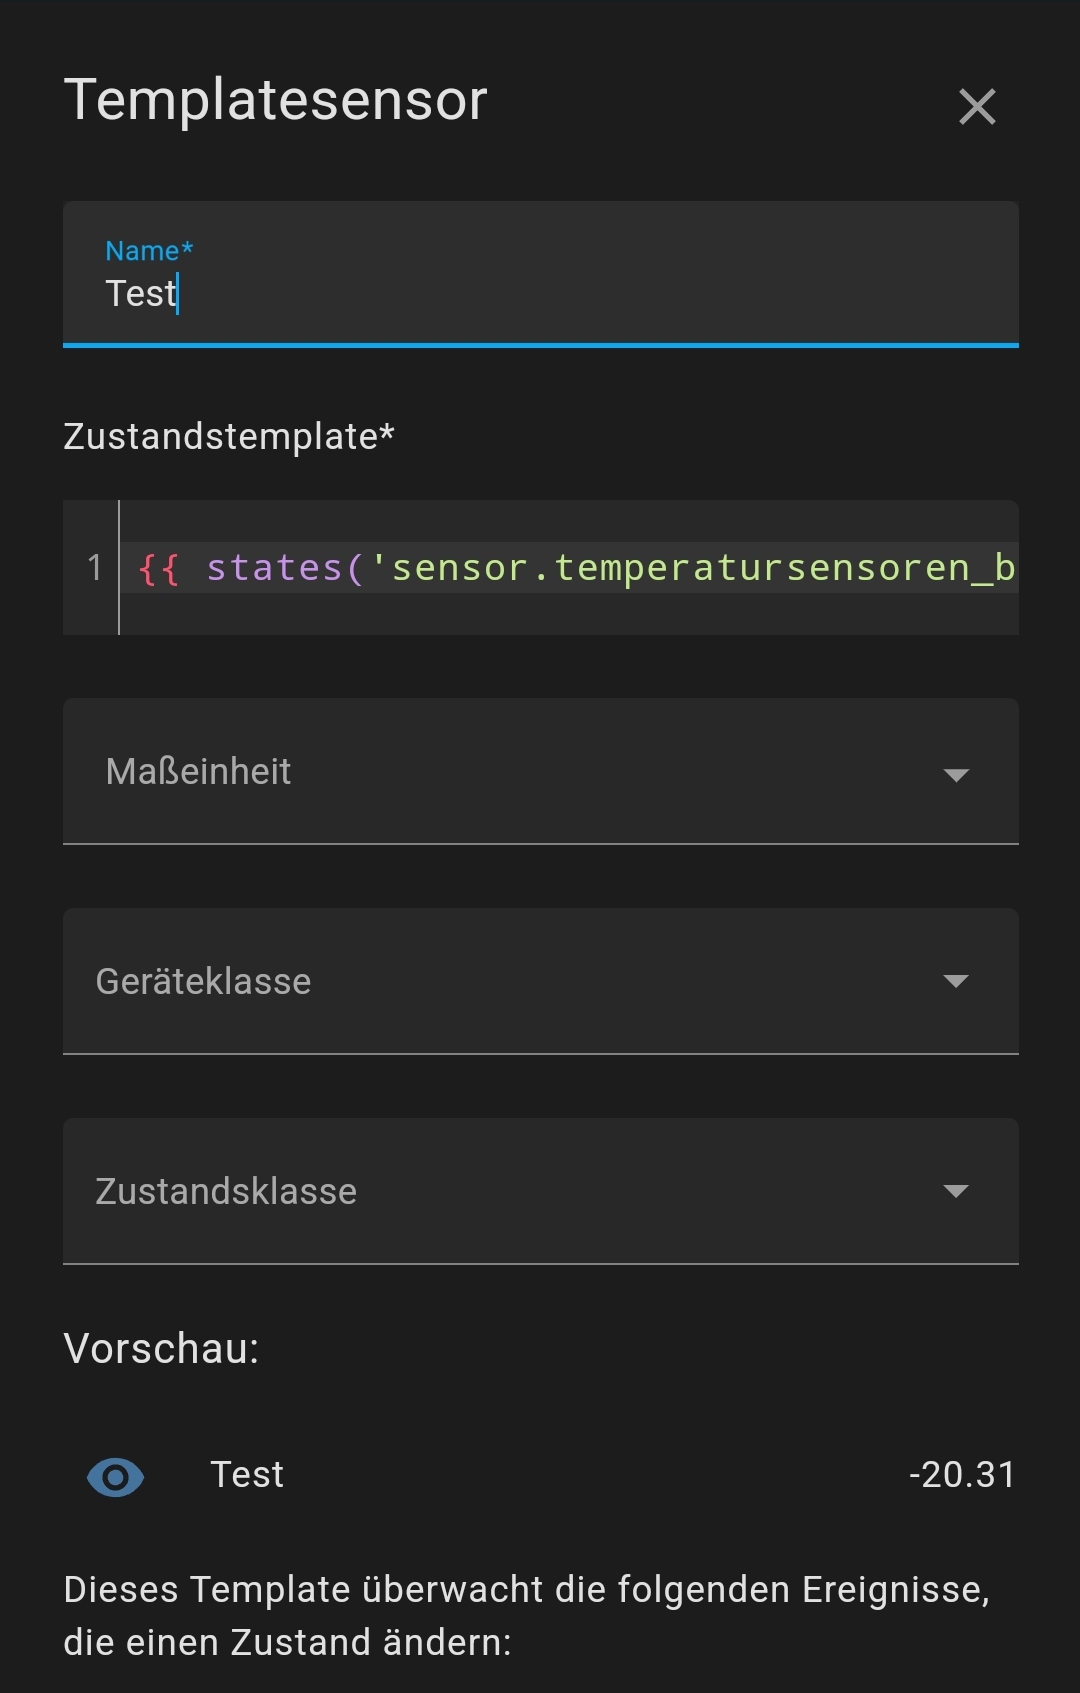Click the eye icon in the preview row
The width and height of the screenshot is (1080, 1693).
(115, 1477)
